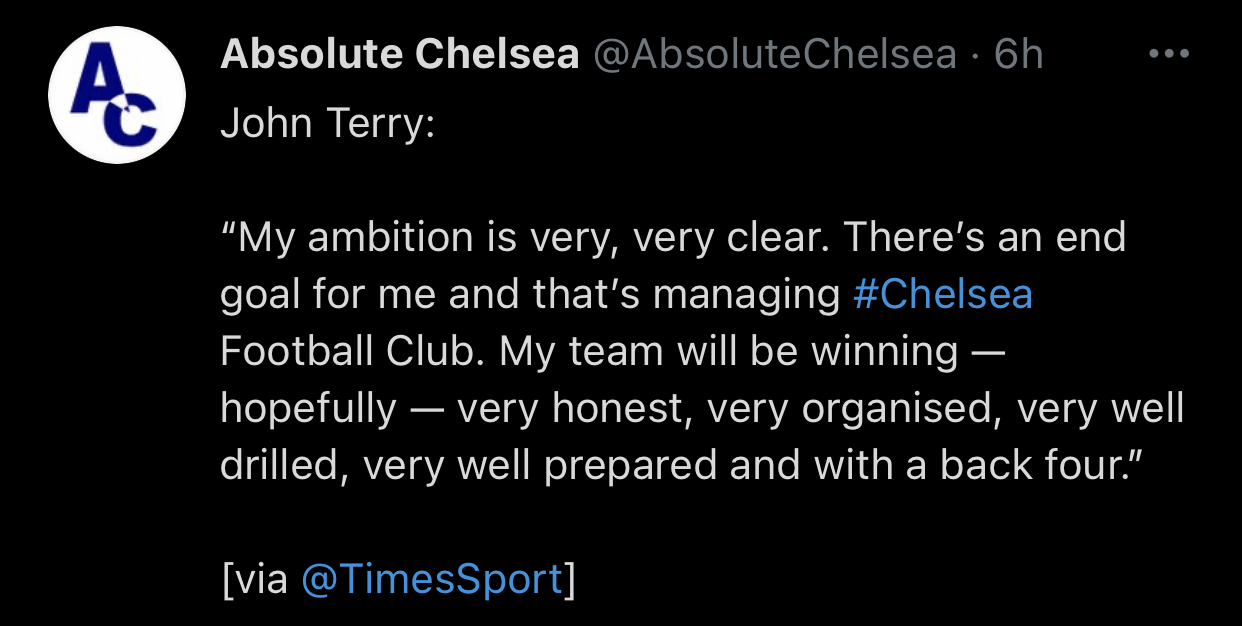Click the closing bracket after @TimesSport
This screenshot has height=626, width=1242.
[x=569, y=580]
